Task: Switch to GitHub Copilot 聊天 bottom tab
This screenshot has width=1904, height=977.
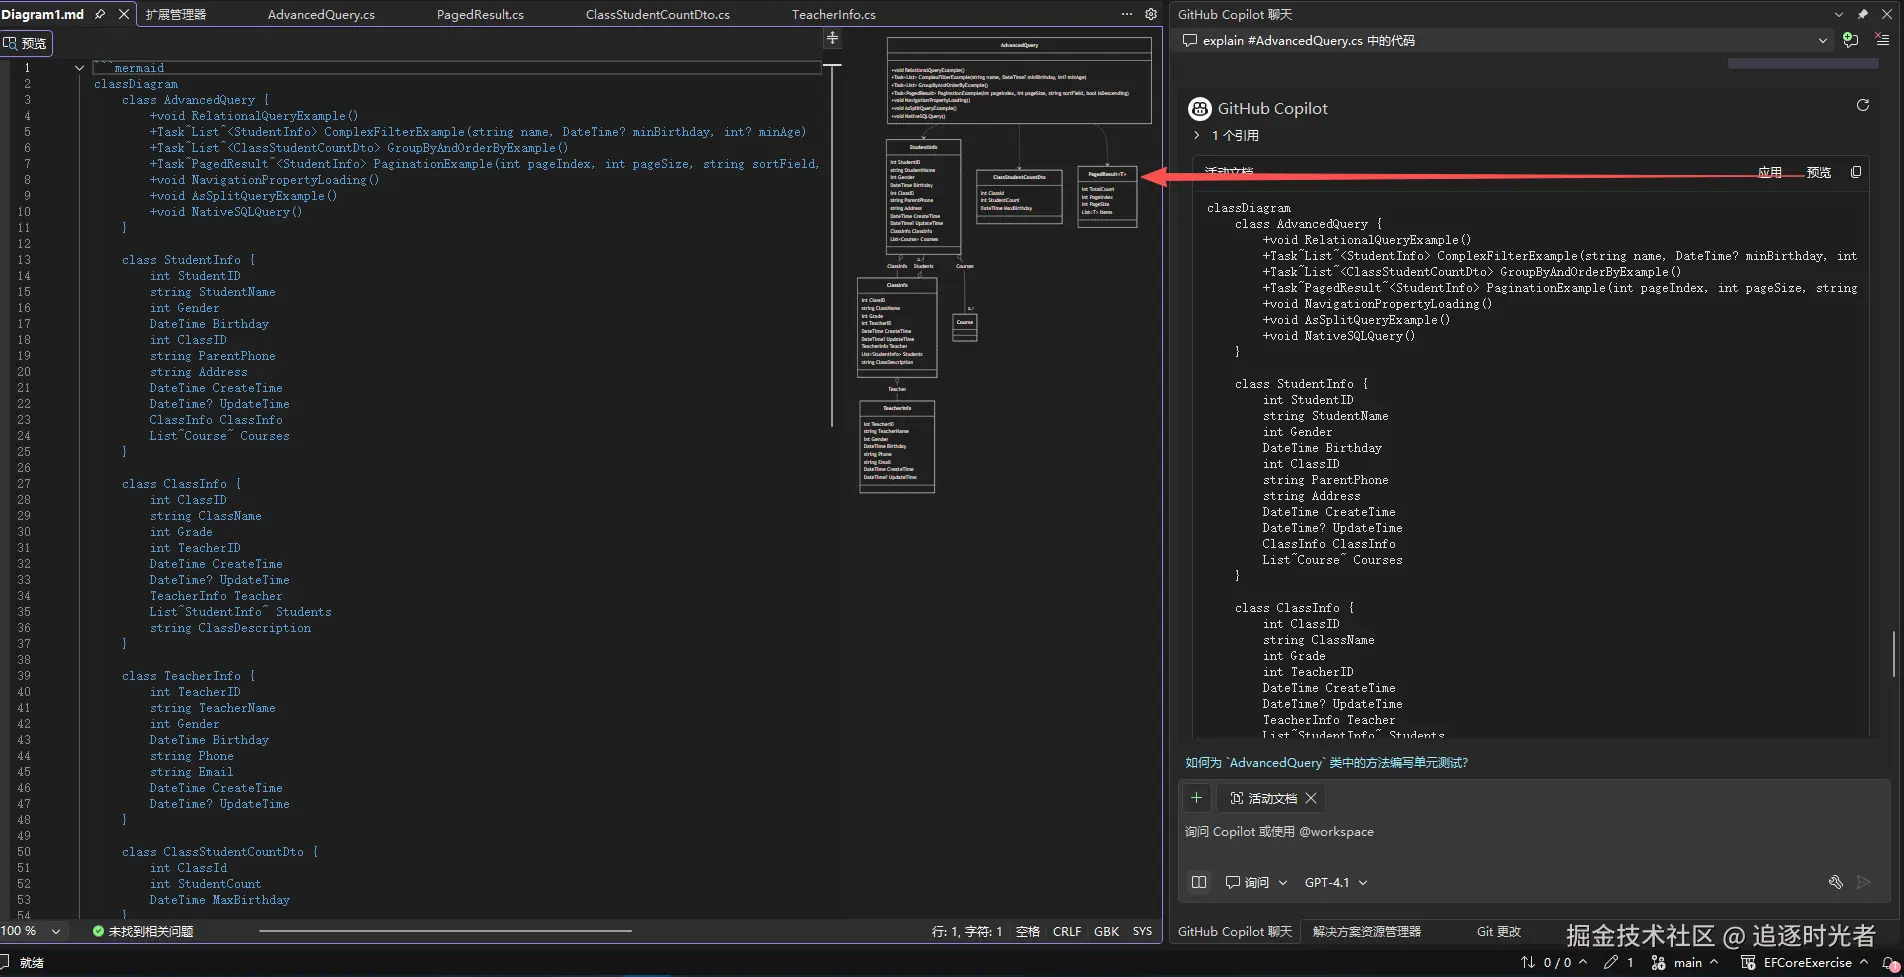Action: tap(1235, 931)
